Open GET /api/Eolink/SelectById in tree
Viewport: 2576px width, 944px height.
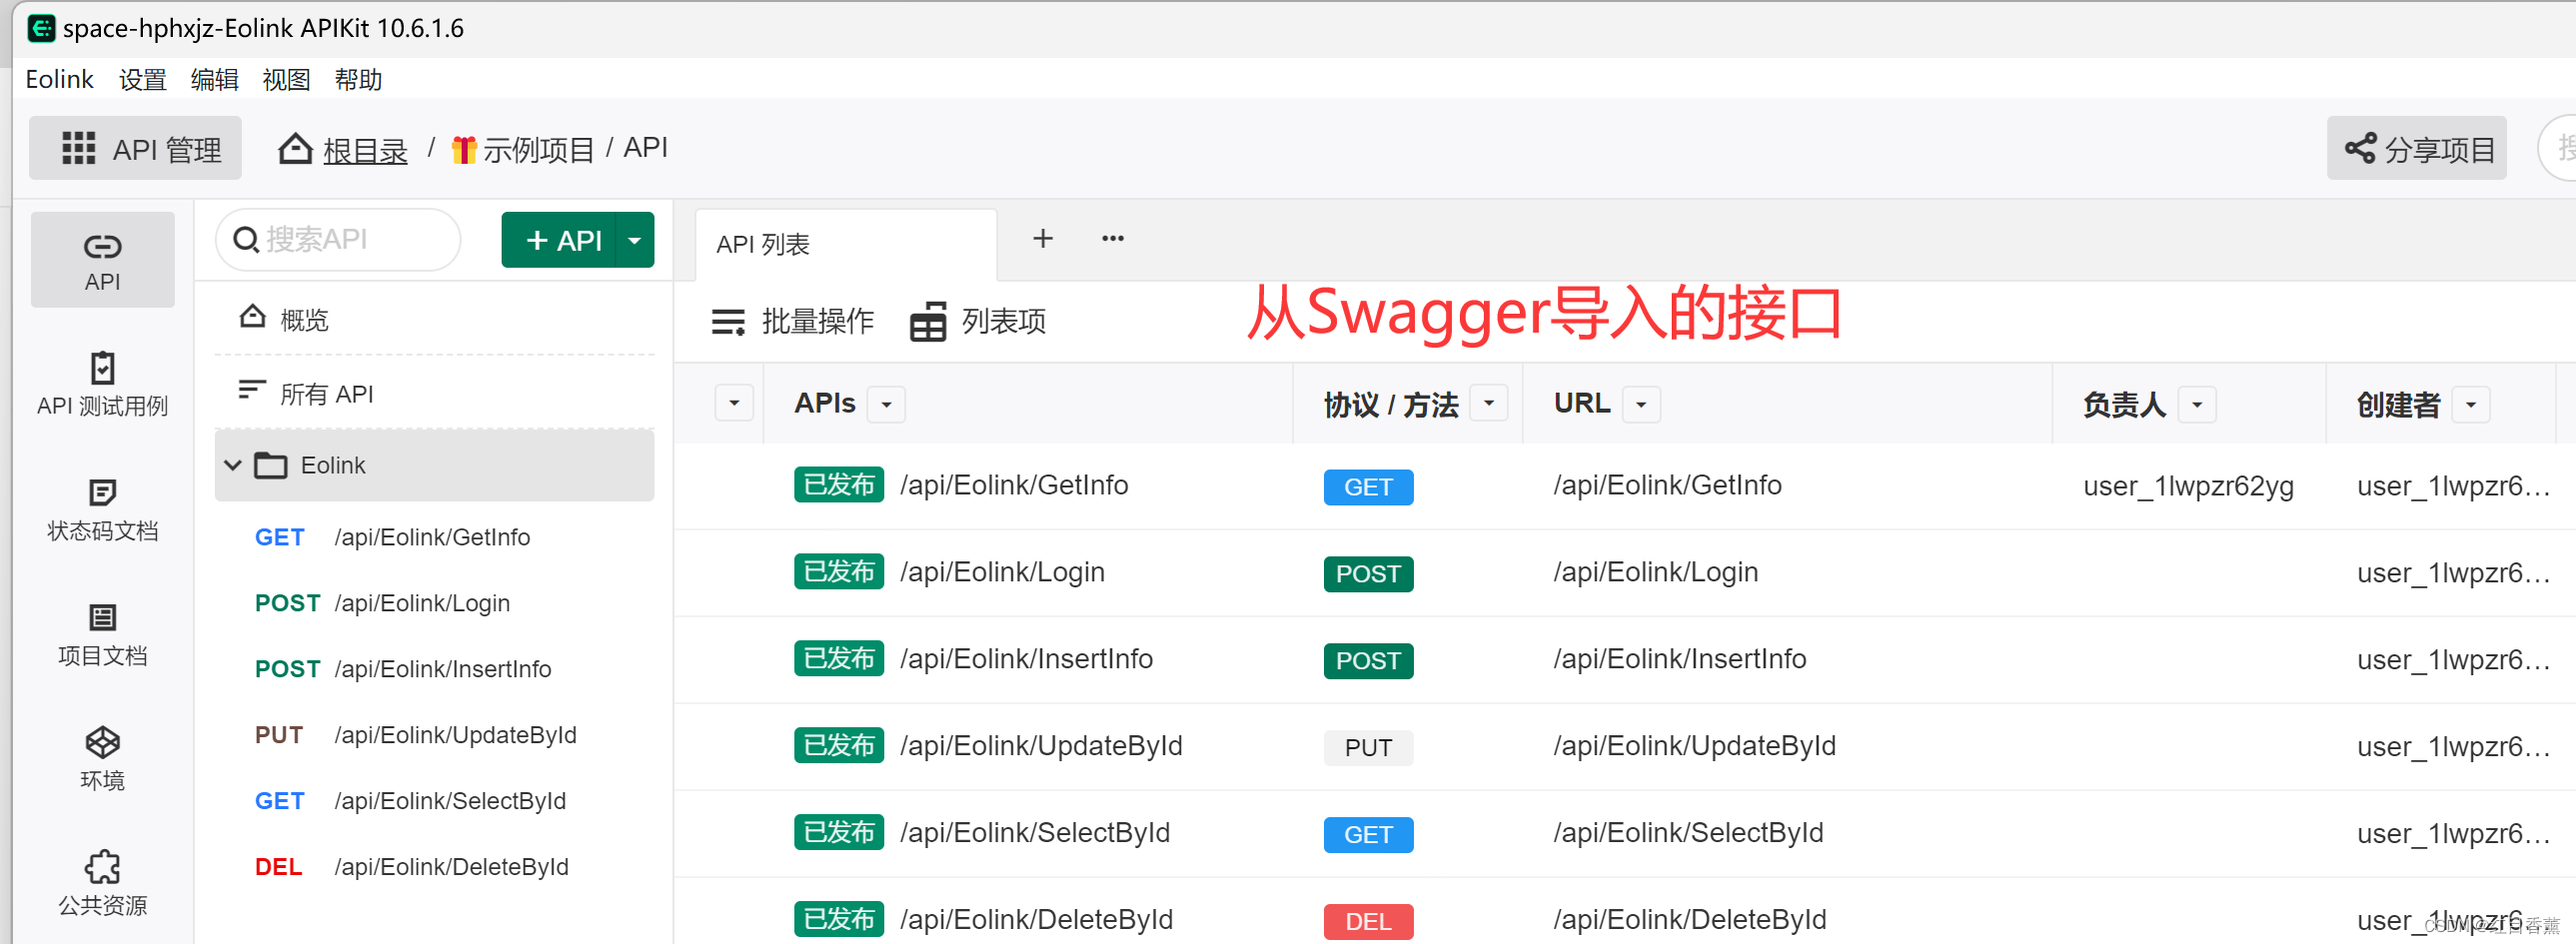click(x=434, y=801)
